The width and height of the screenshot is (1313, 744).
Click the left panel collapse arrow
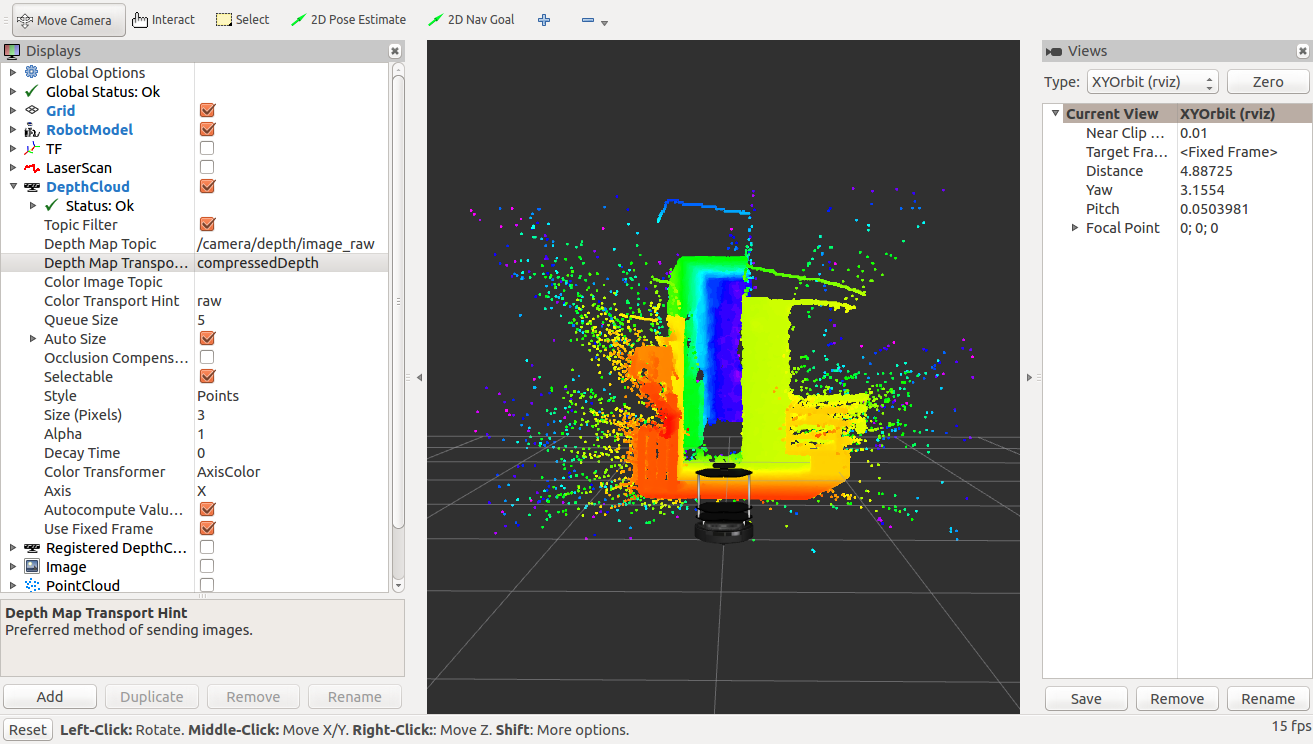point(419,377)
